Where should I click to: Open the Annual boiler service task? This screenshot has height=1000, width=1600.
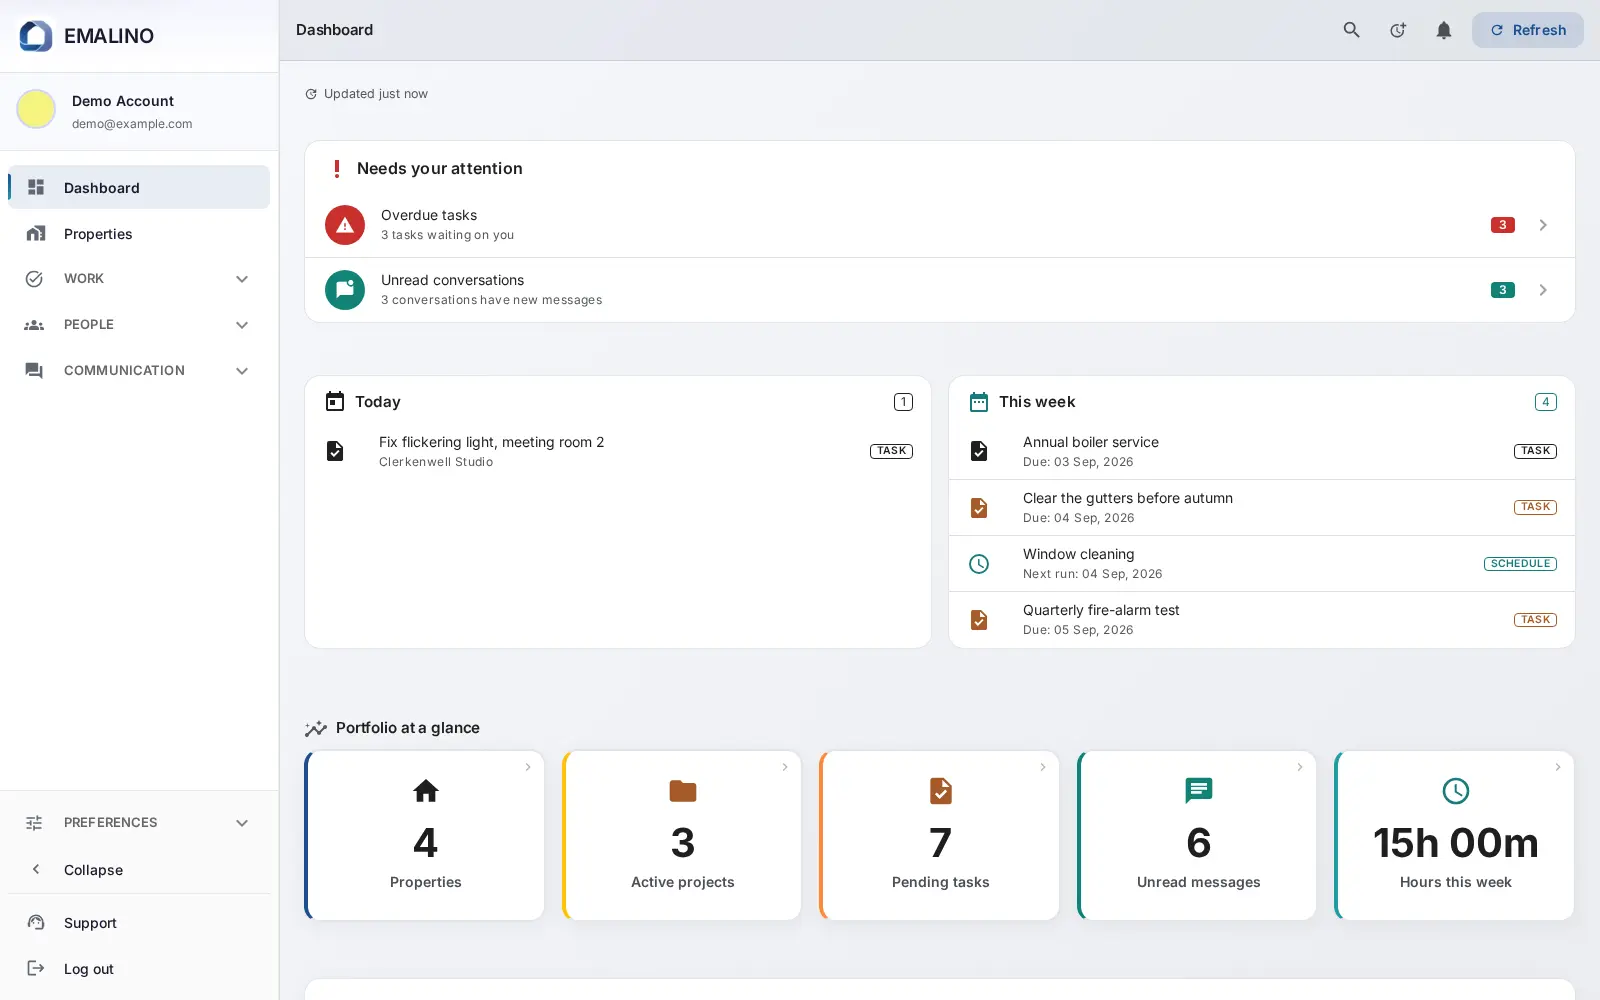pyautogui.click(x=1262, y=452)
